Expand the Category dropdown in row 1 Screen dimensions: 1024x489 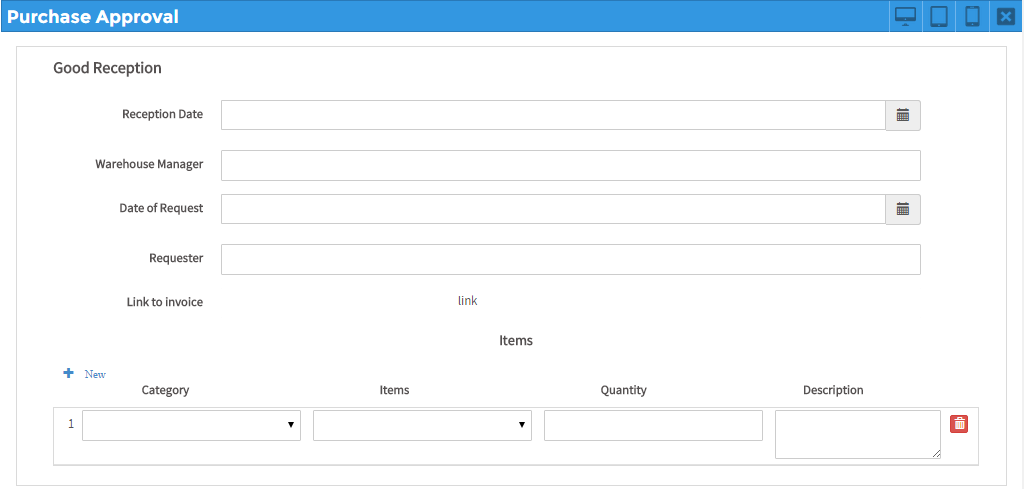coord(191,425)
